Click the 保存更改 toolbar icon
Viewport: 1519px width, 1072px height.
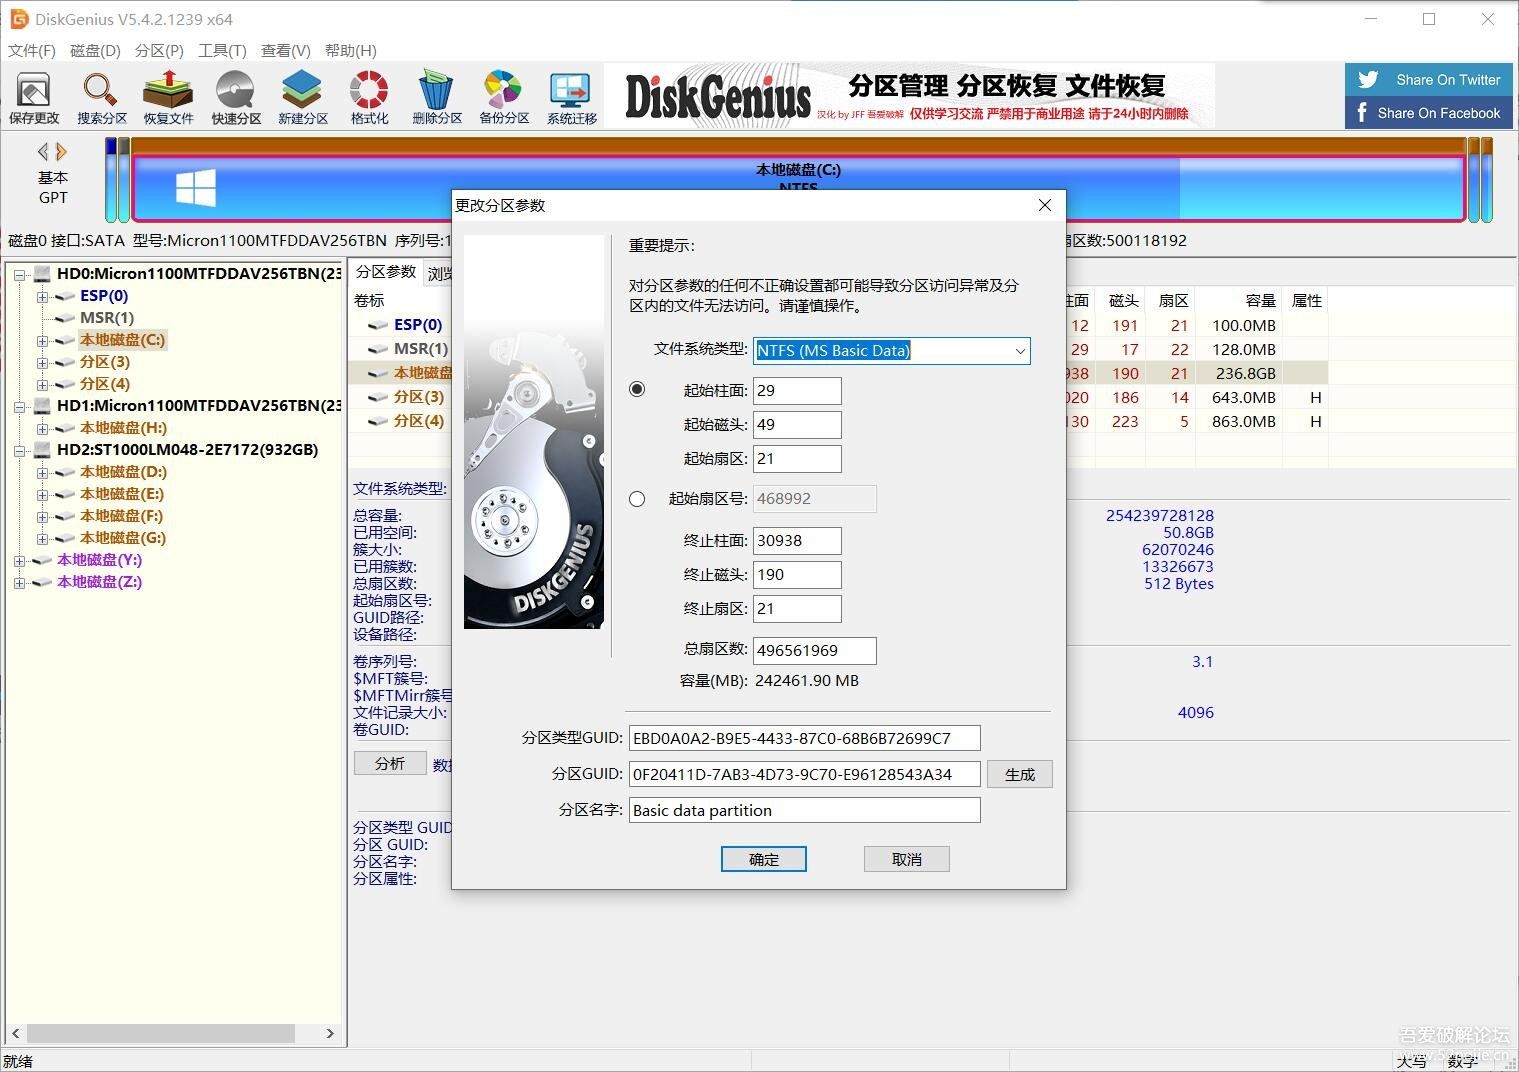point(34,97)
